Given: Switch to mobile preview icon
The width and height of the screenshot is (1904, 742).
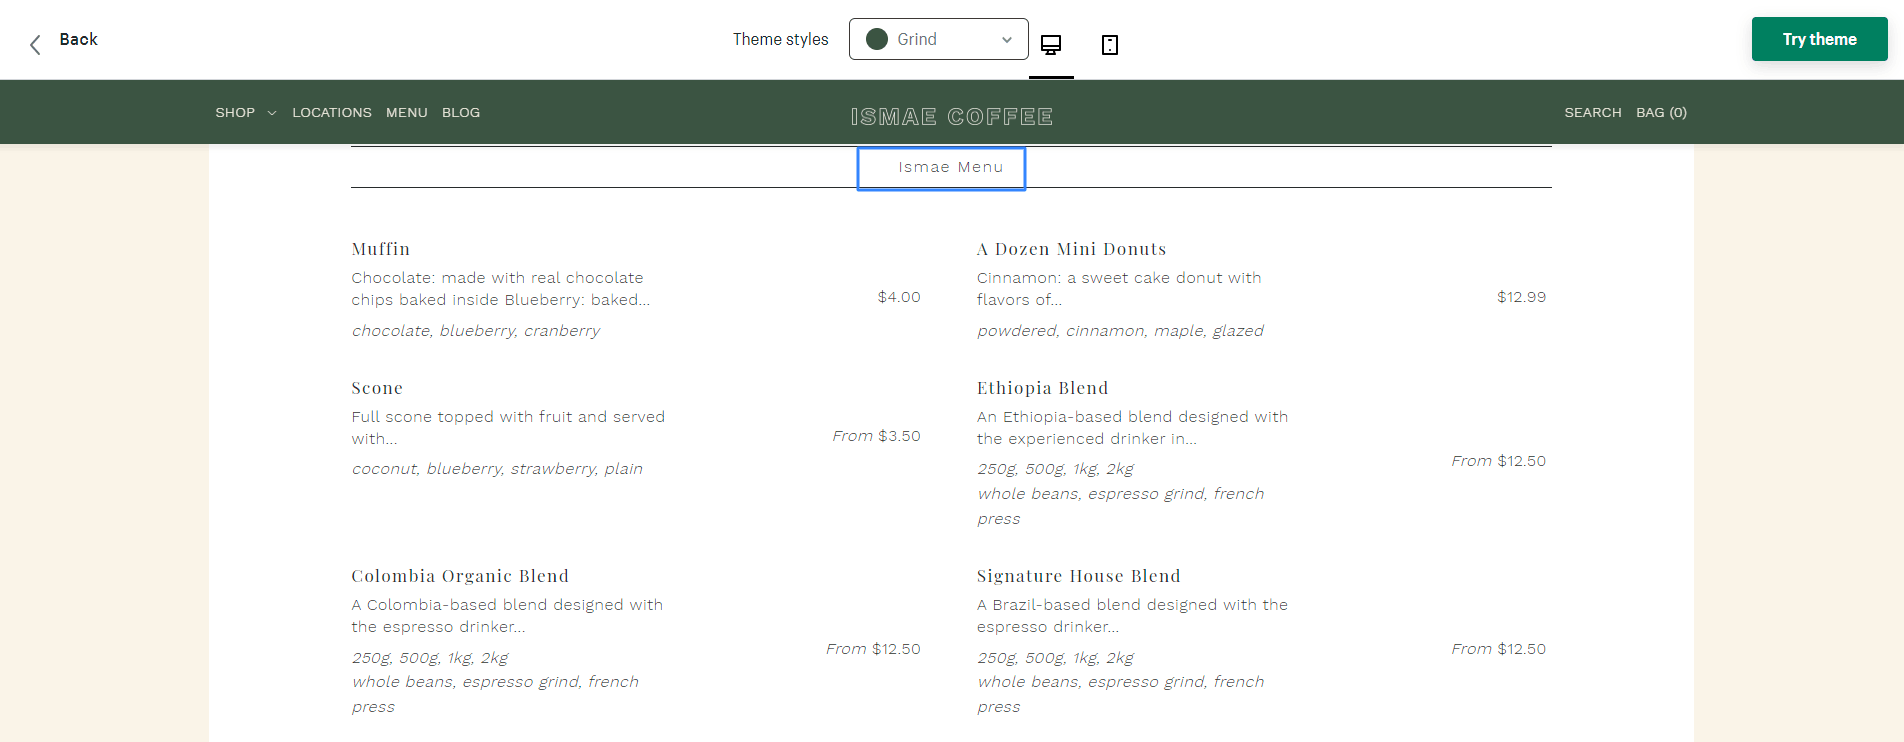Looking at the screenshot, I should tap(1110, 45).
